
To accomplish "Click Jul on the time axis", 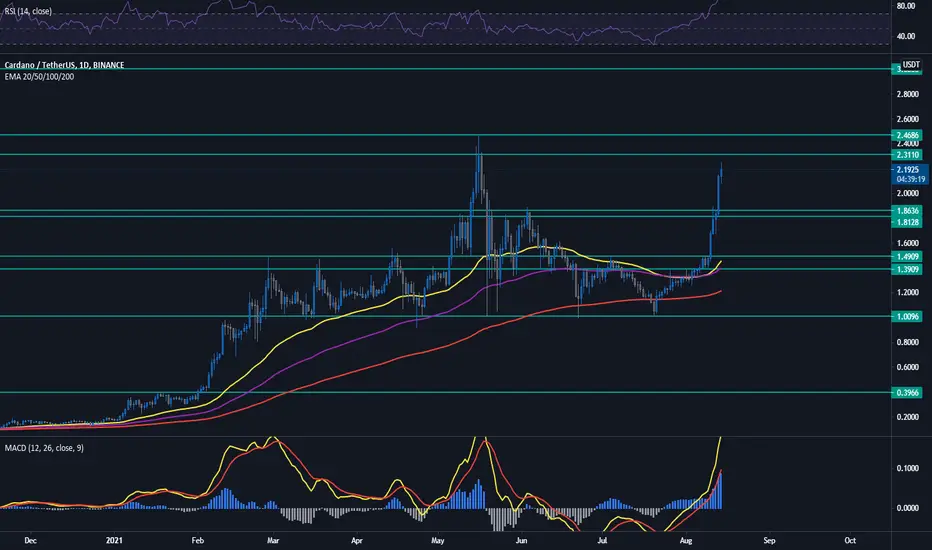I will click(602, 540).
